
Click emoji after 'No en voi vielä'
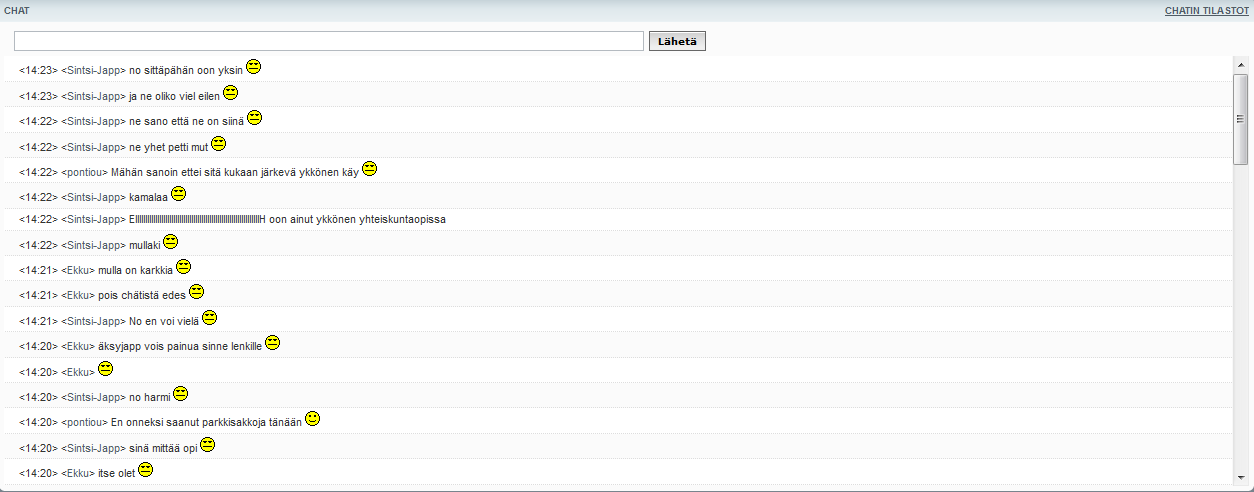point(210,318)
